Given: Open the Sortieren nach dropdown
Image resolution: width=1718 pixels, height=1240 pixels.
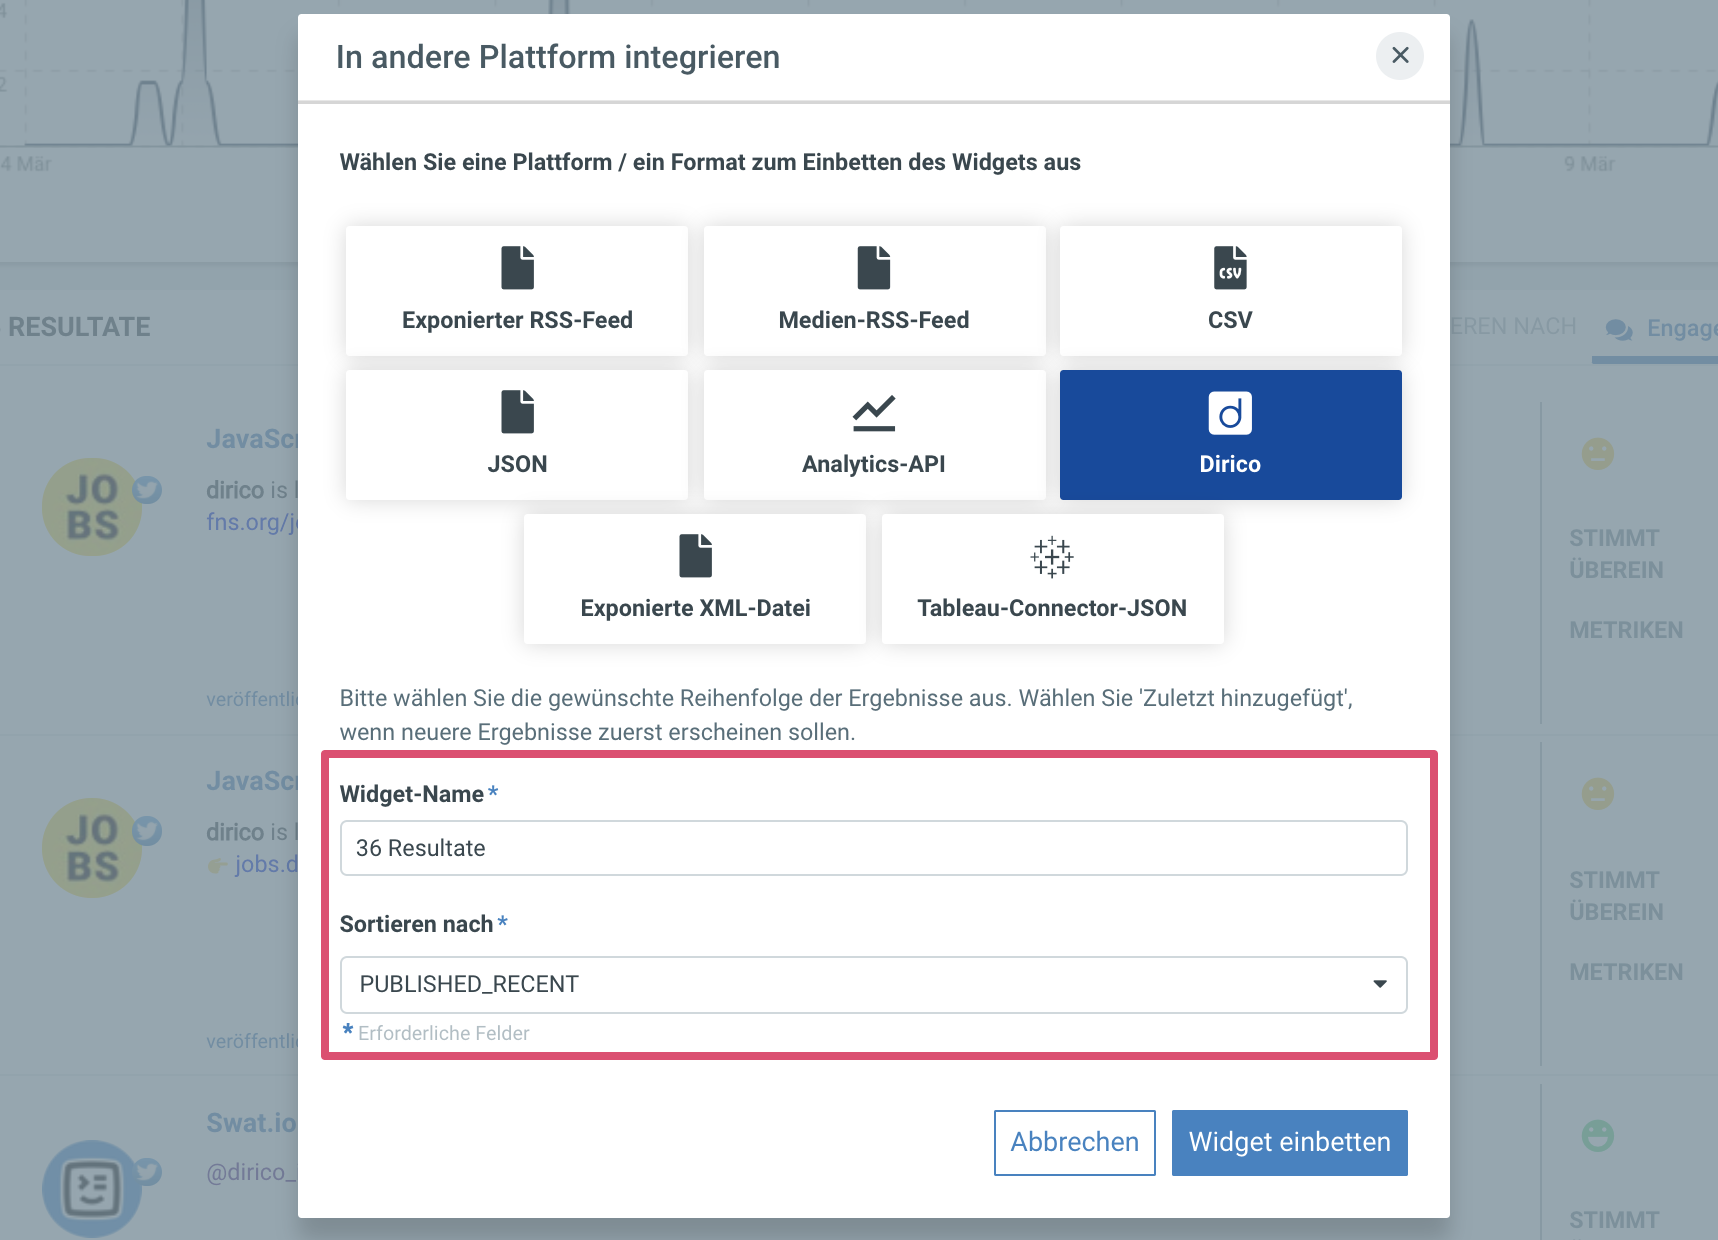Looking at the screenshot, I should [874, 985].
